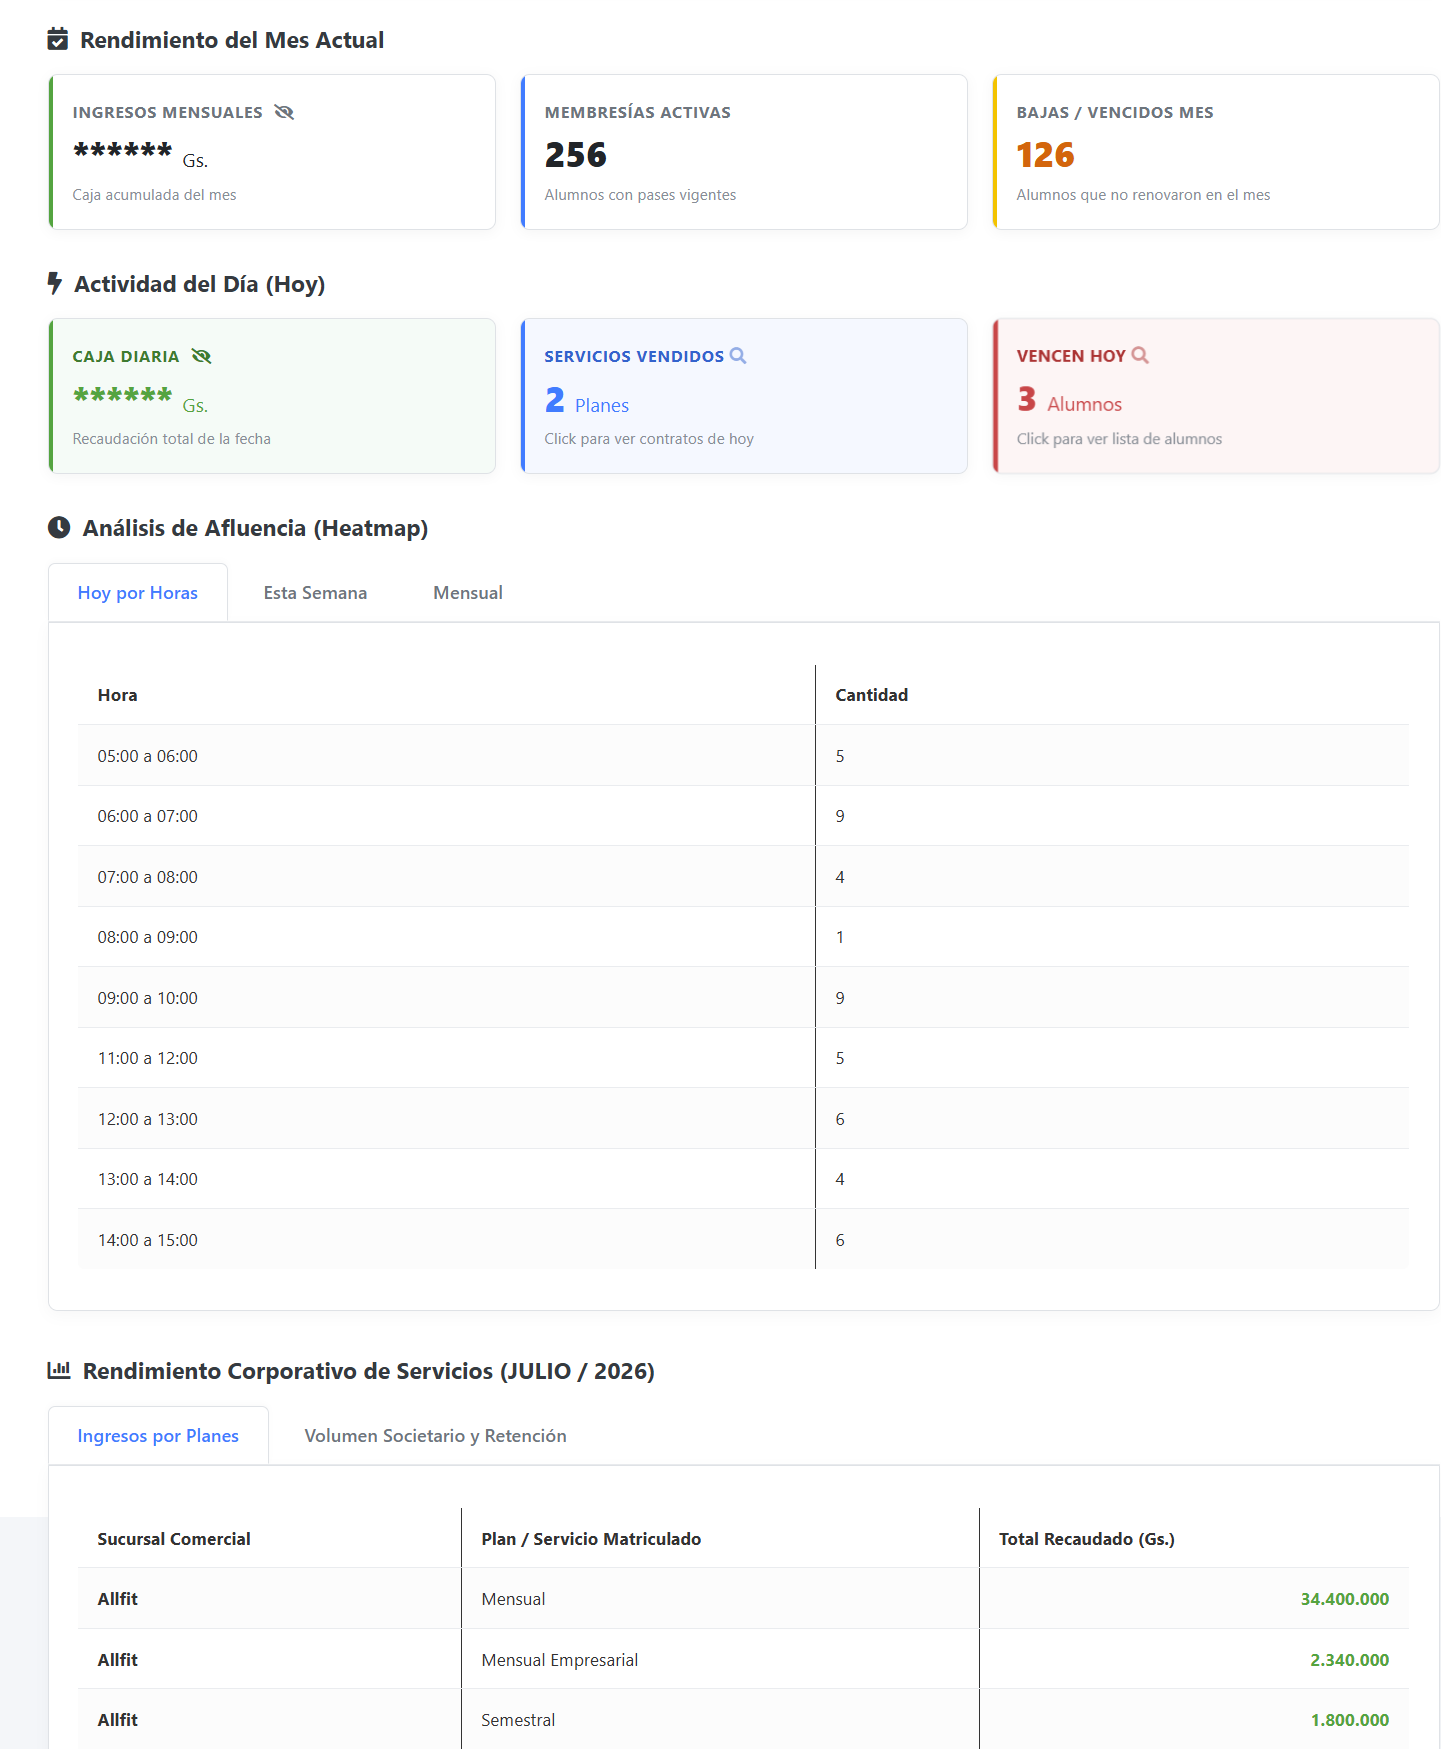Click the Mensual plan cell
The height and width of the screenshot is (1749, 1441).
click(720, 1599)
